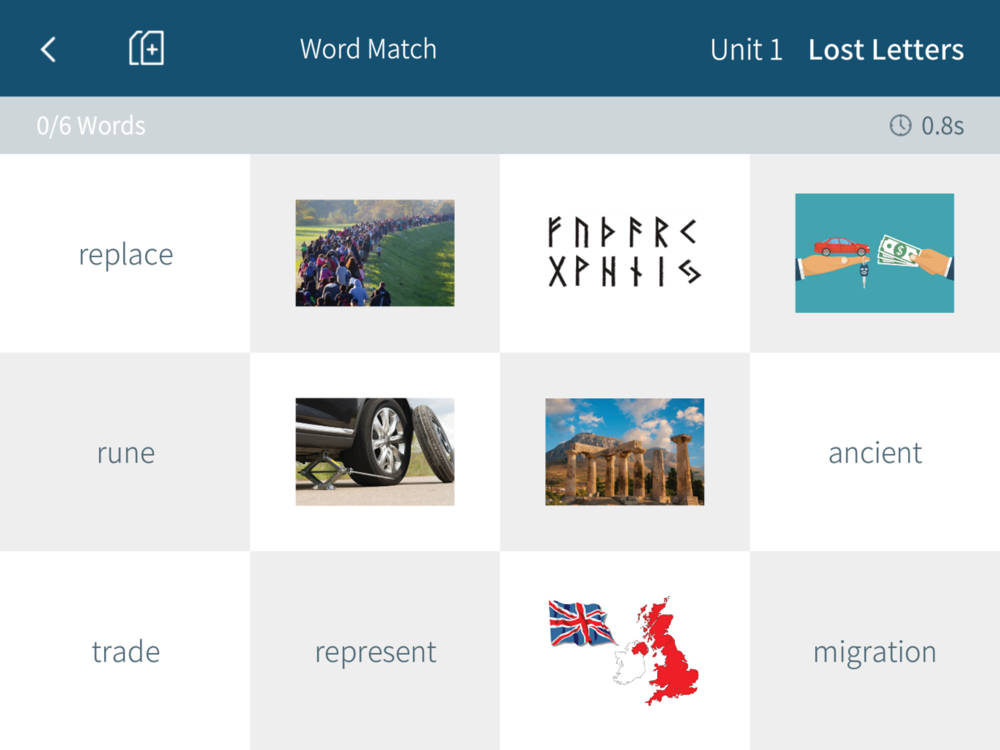Select the car and money exchange picture

874,253
